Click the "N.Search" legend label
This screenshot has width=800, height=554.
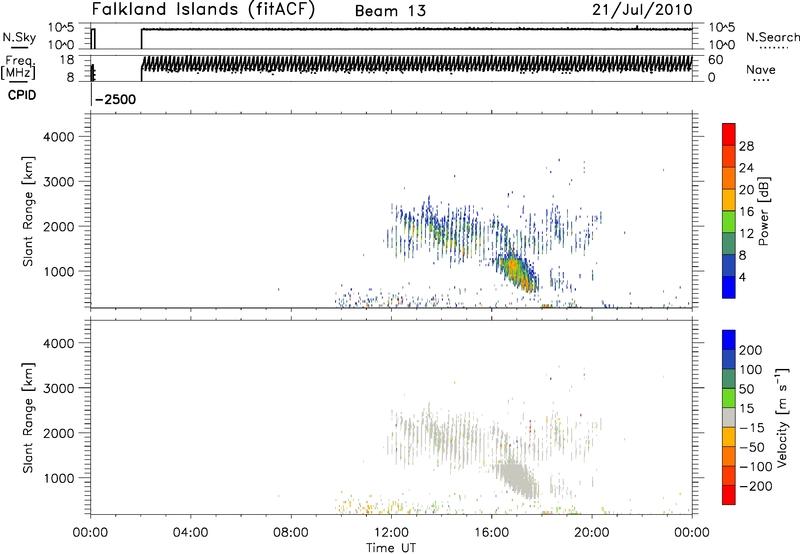(772, 37)
